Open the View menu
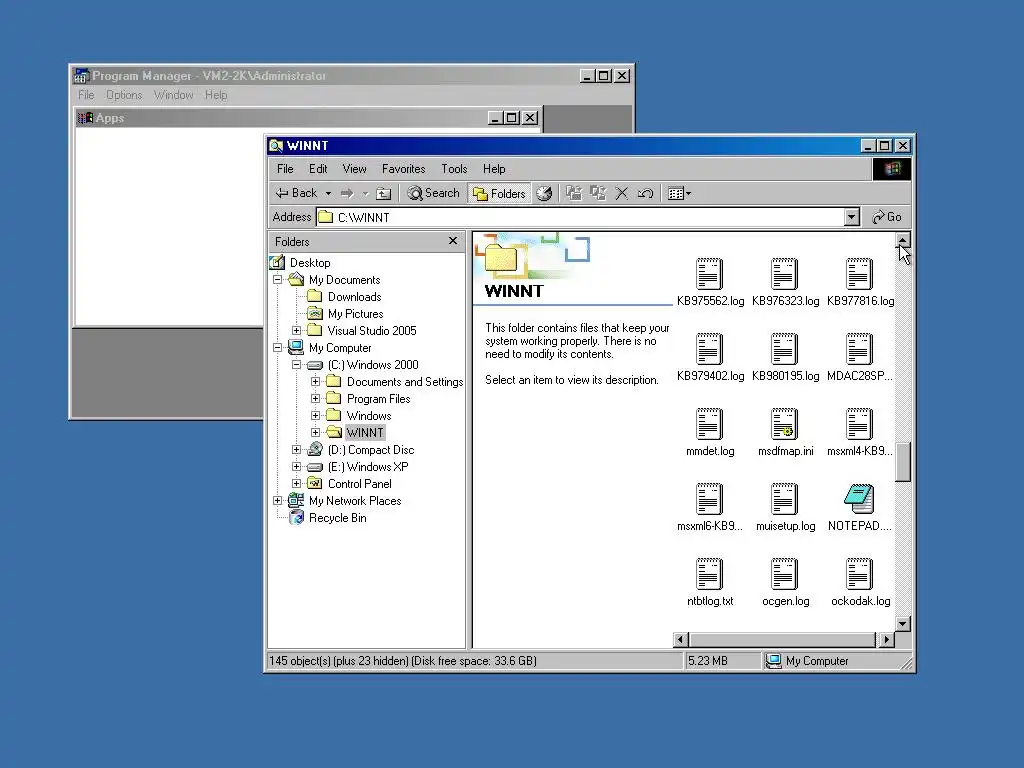 pyautogui.click(x=355, y=169)
